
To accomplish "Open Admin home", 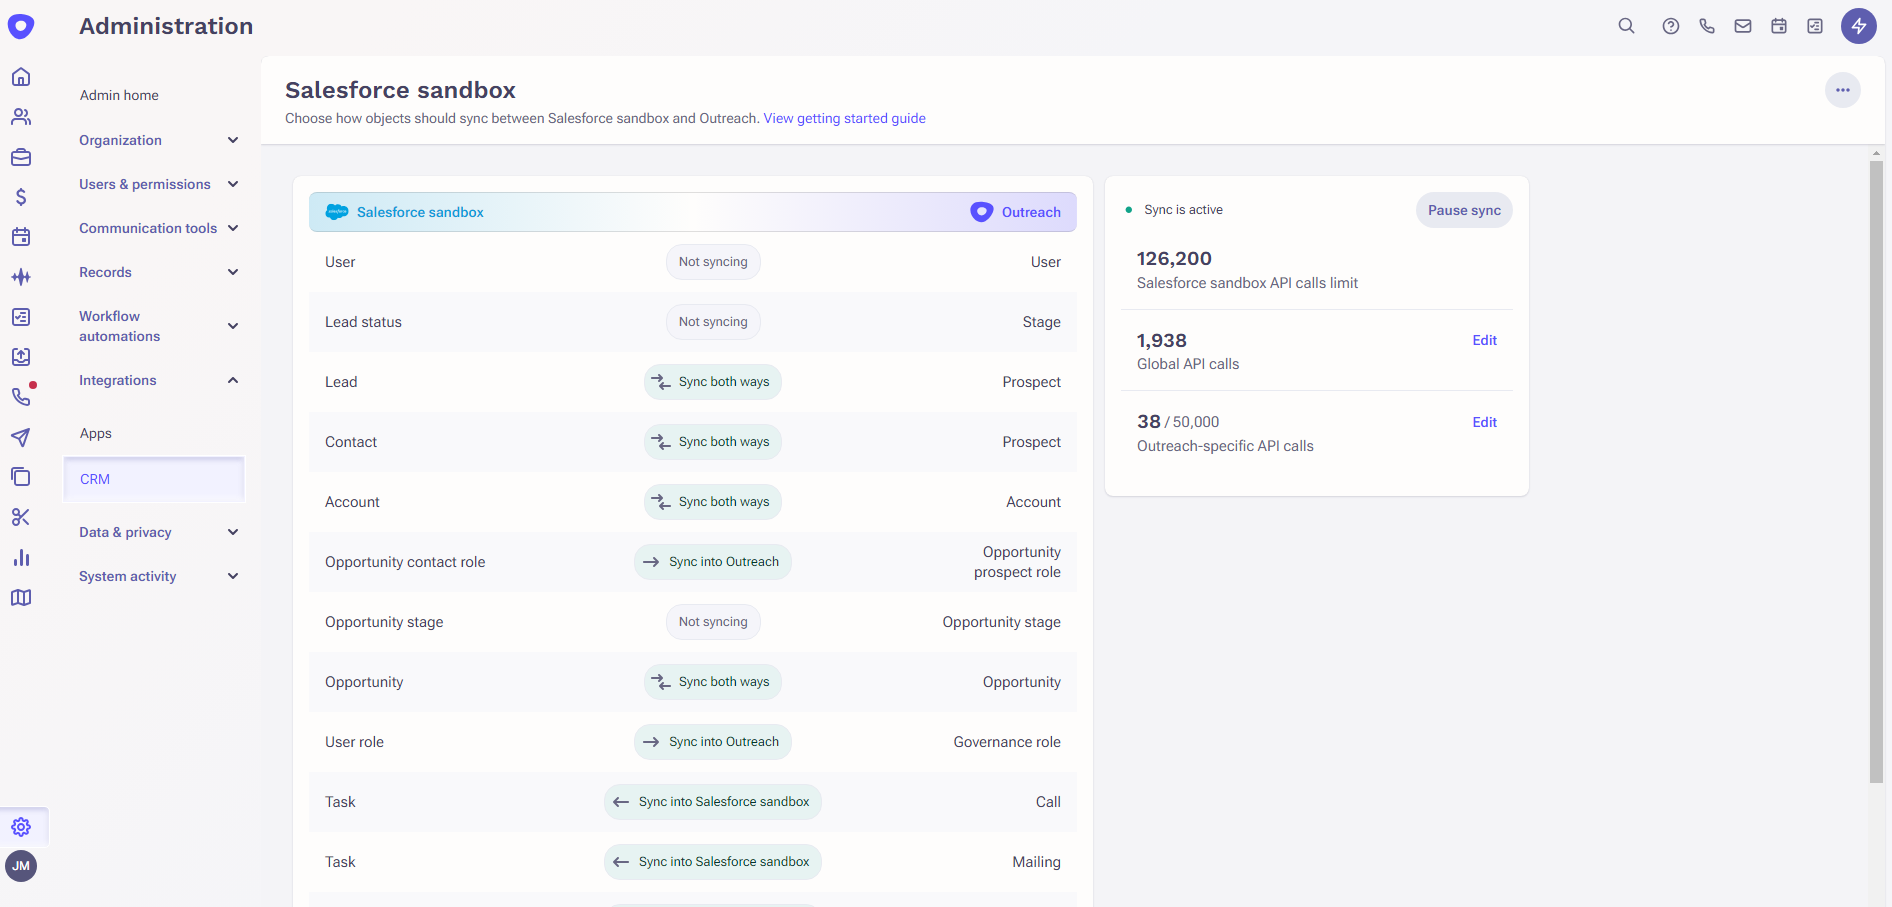I will point(119,95).
